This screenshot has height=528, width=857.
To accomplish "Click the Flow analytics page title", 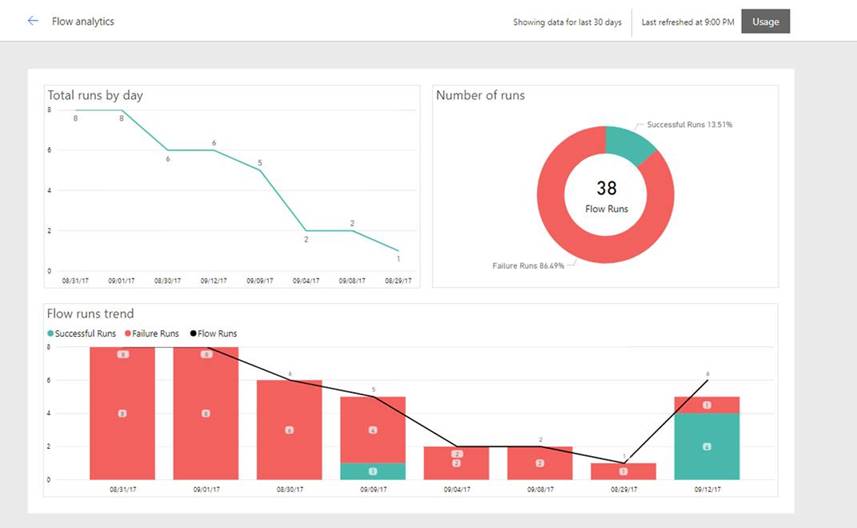I will coord(83,21).
